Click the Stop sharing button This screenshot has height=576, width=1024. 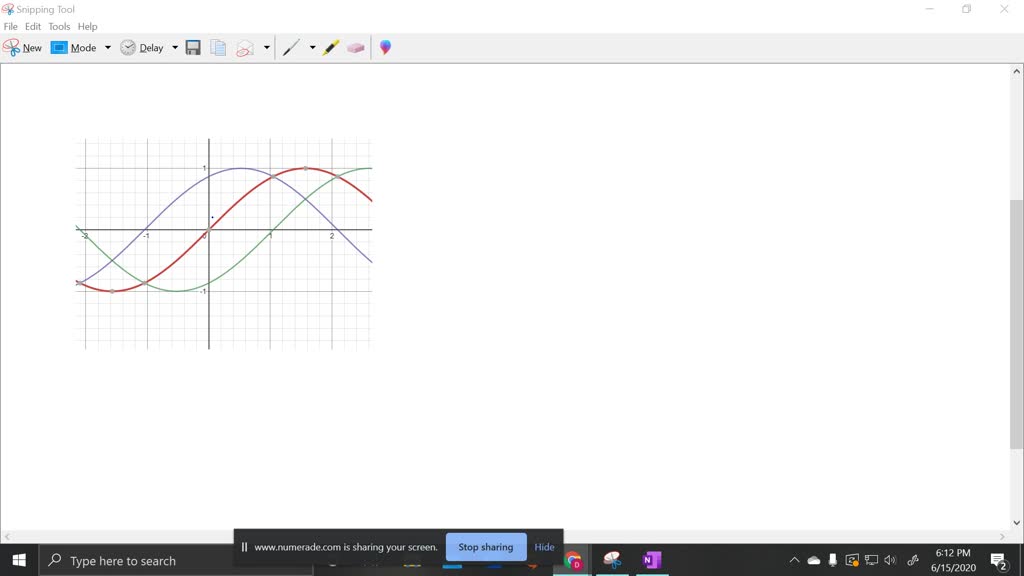click(x=486, y=547)
